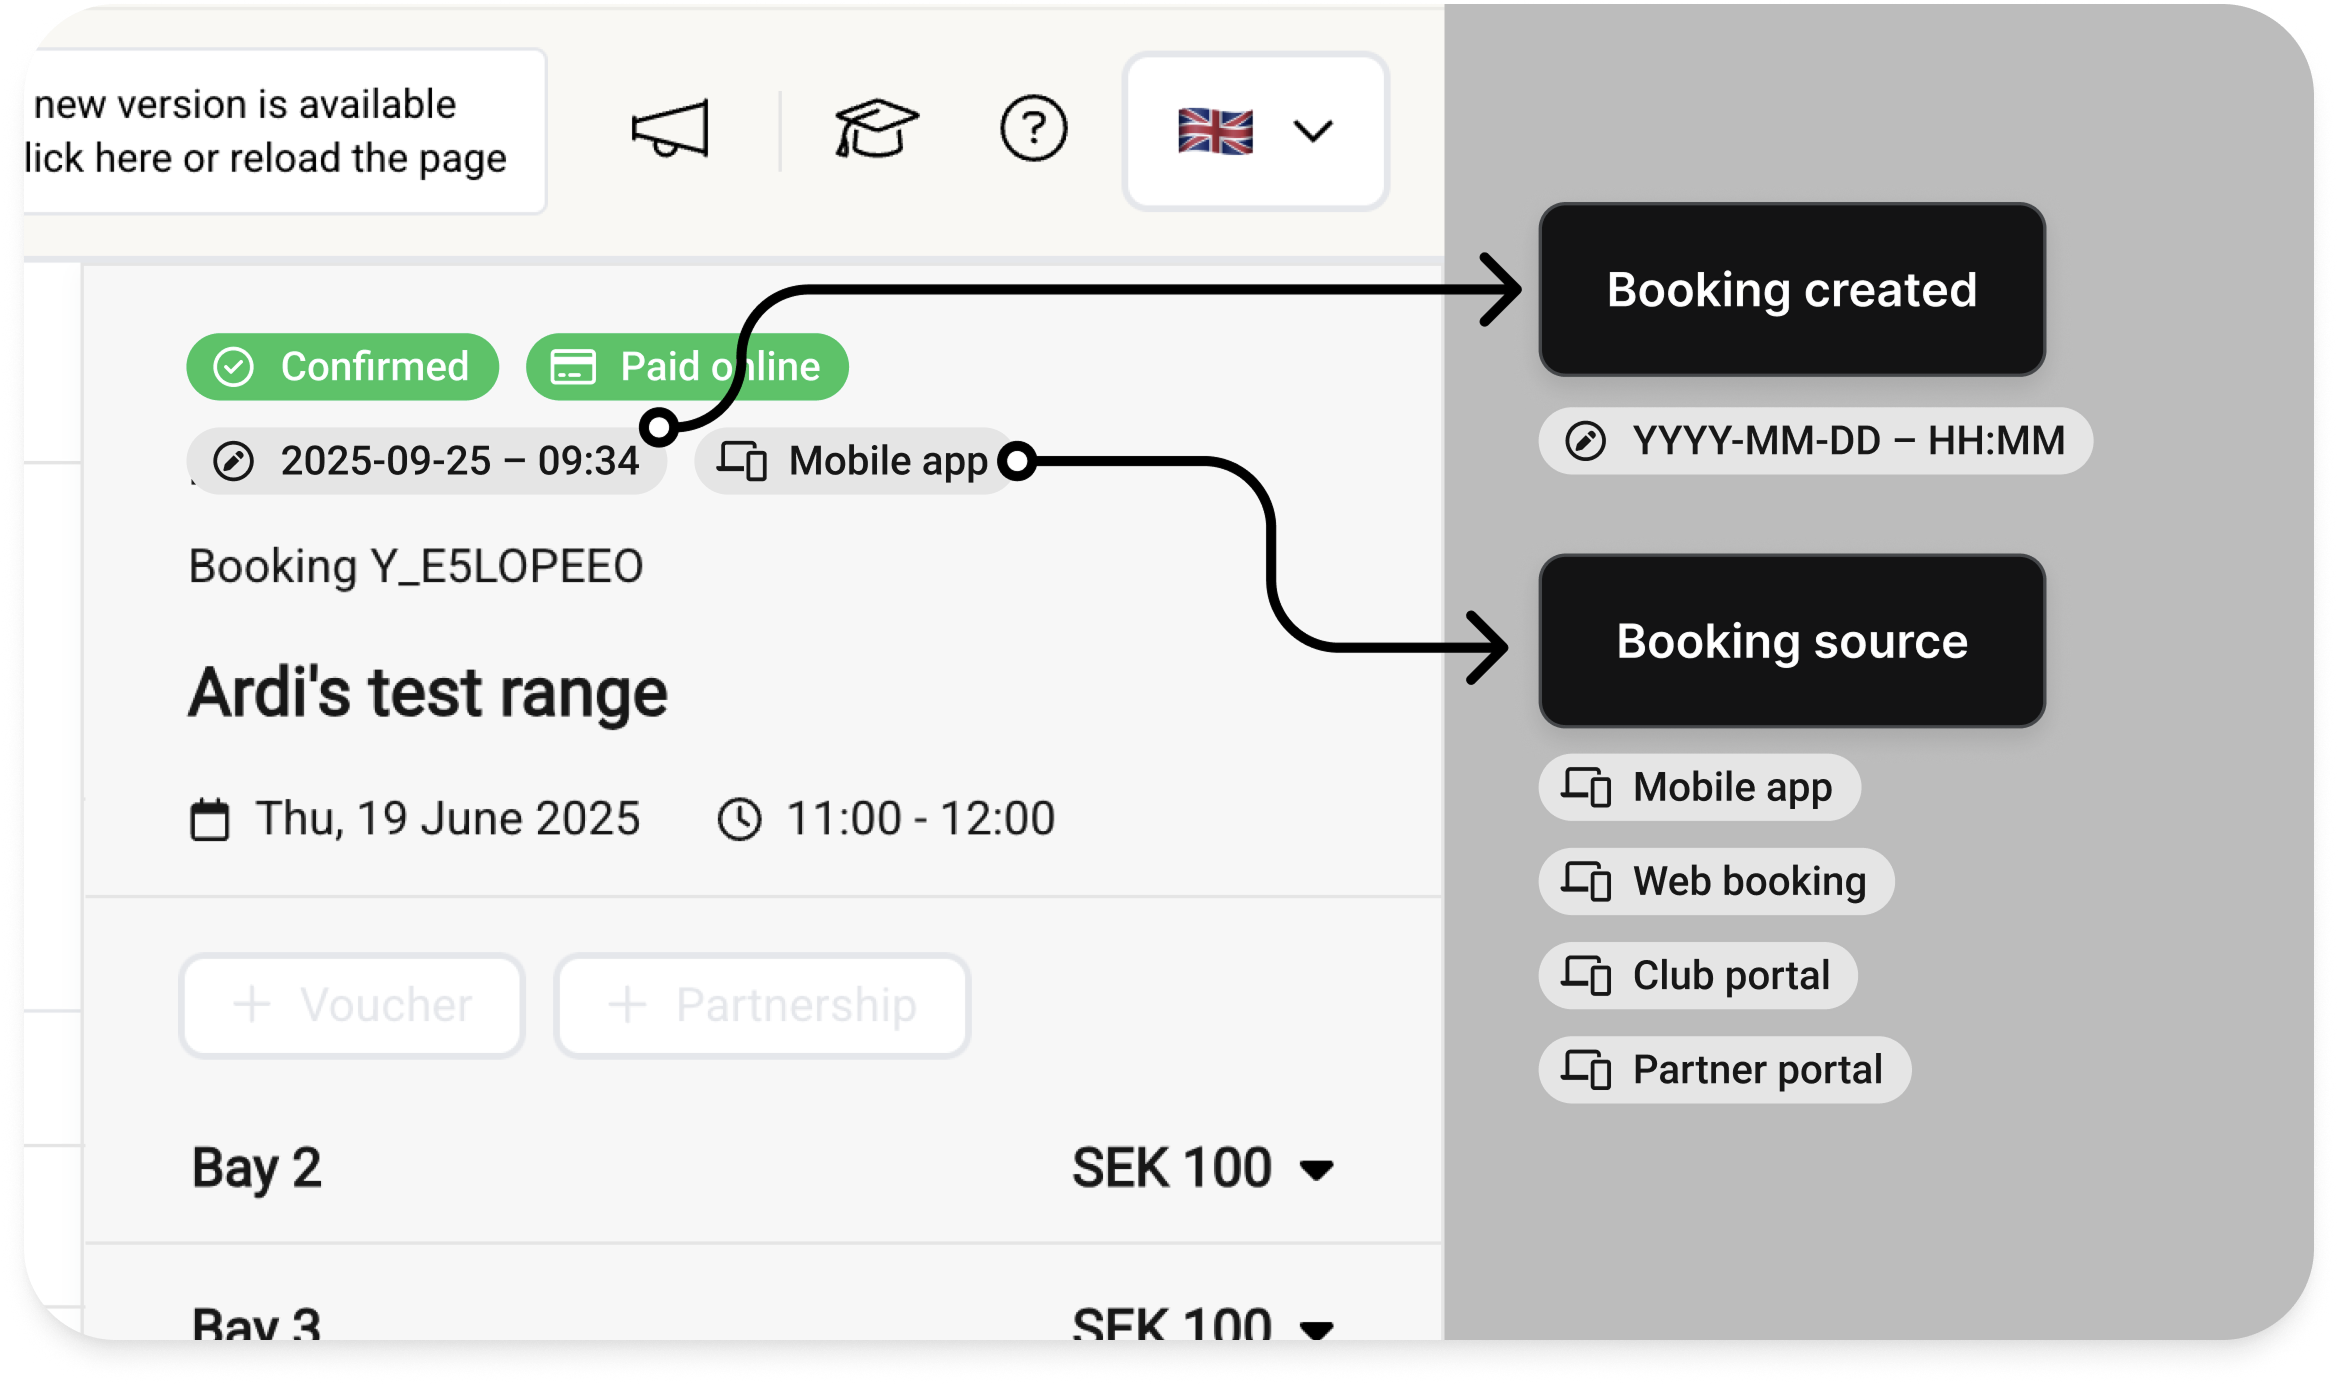2338x1384 pixels.
Task: Expand the Bay 3 SEK 100 price dropdown
Action: (1316, 1326)
